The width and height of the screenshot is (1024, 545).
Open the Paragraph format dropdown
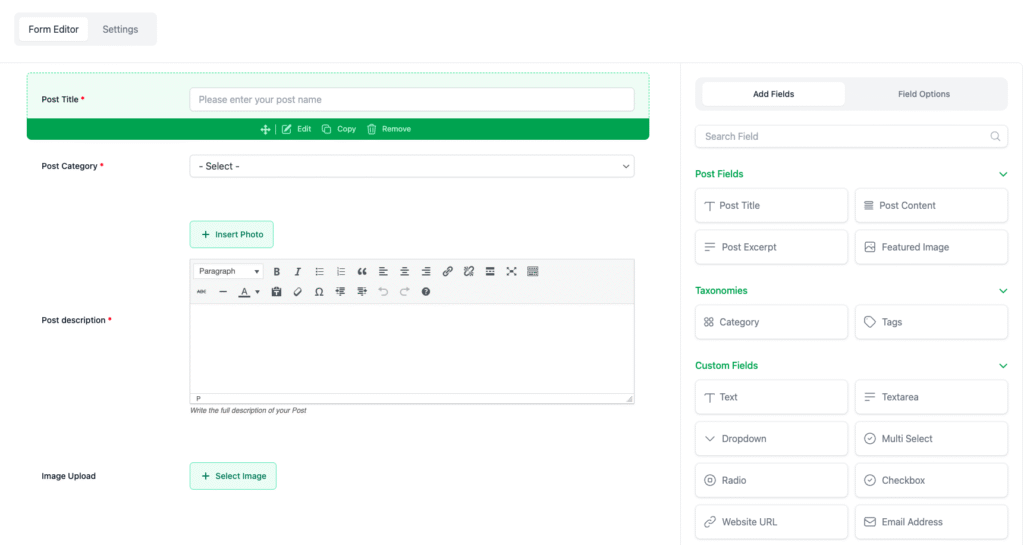coord(229,272)
